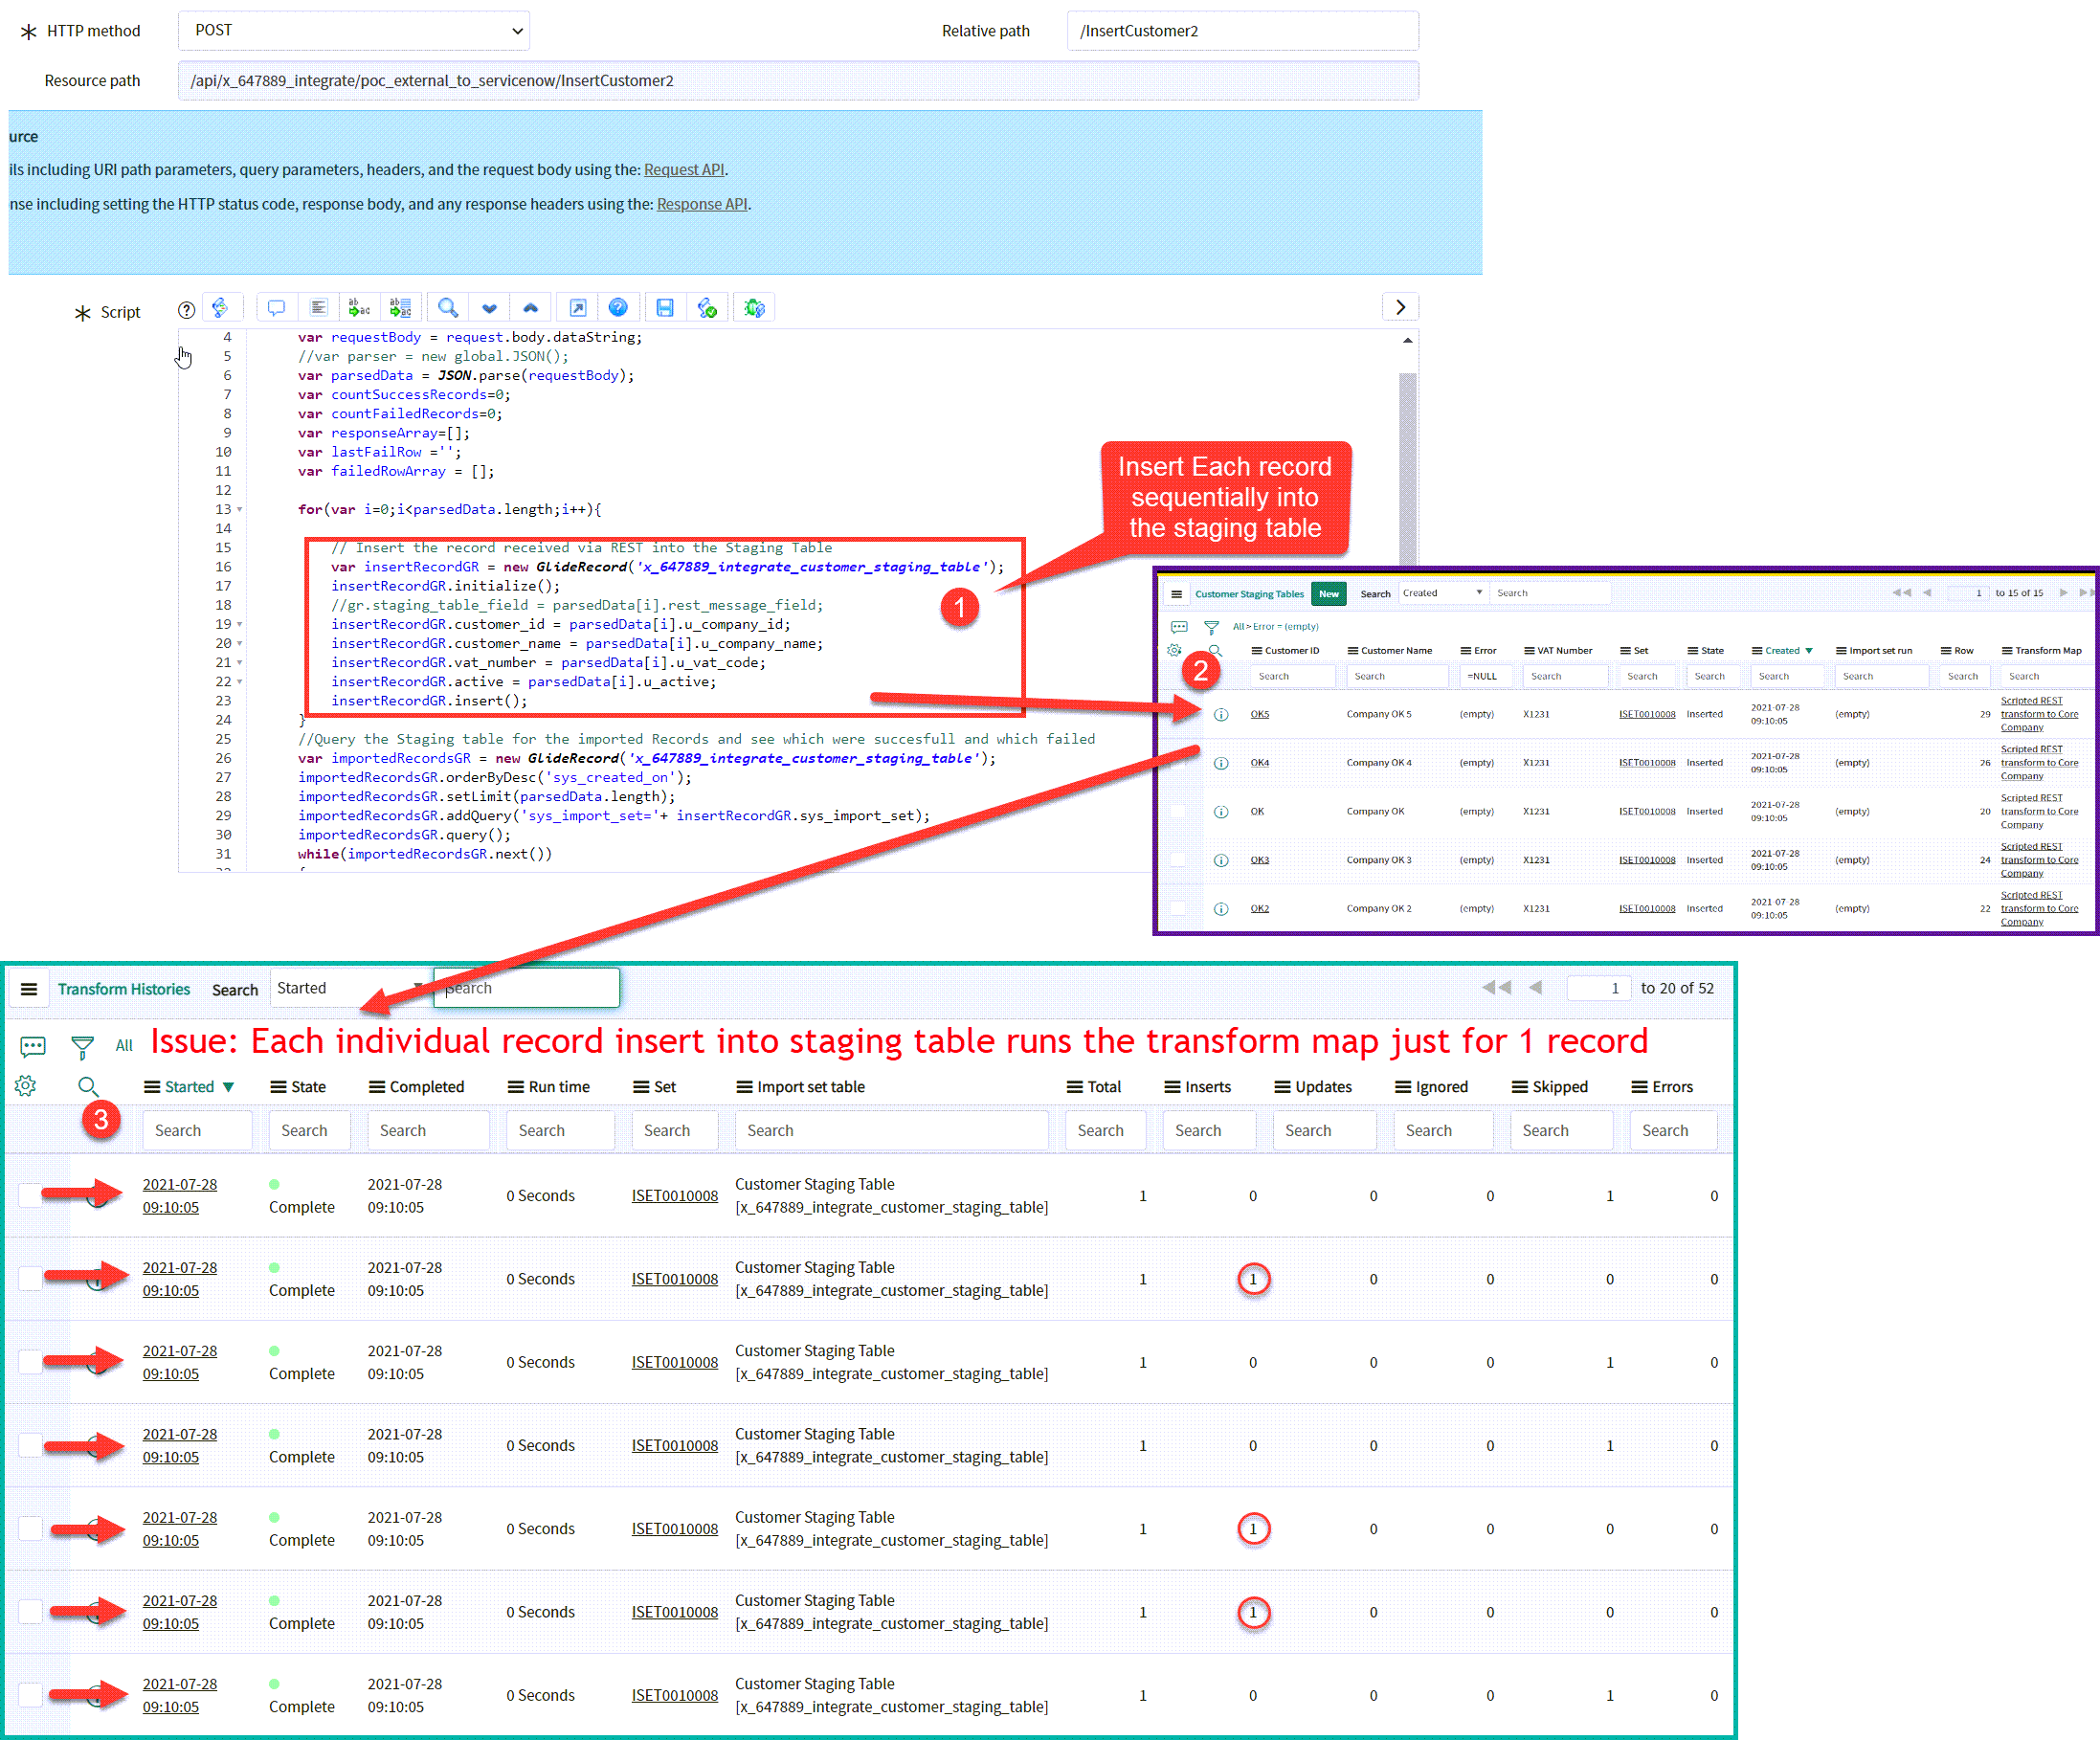Click the New button in Customer Staging Tables
Viewport: 2100px width, 1740px height.
(1329, 594)
